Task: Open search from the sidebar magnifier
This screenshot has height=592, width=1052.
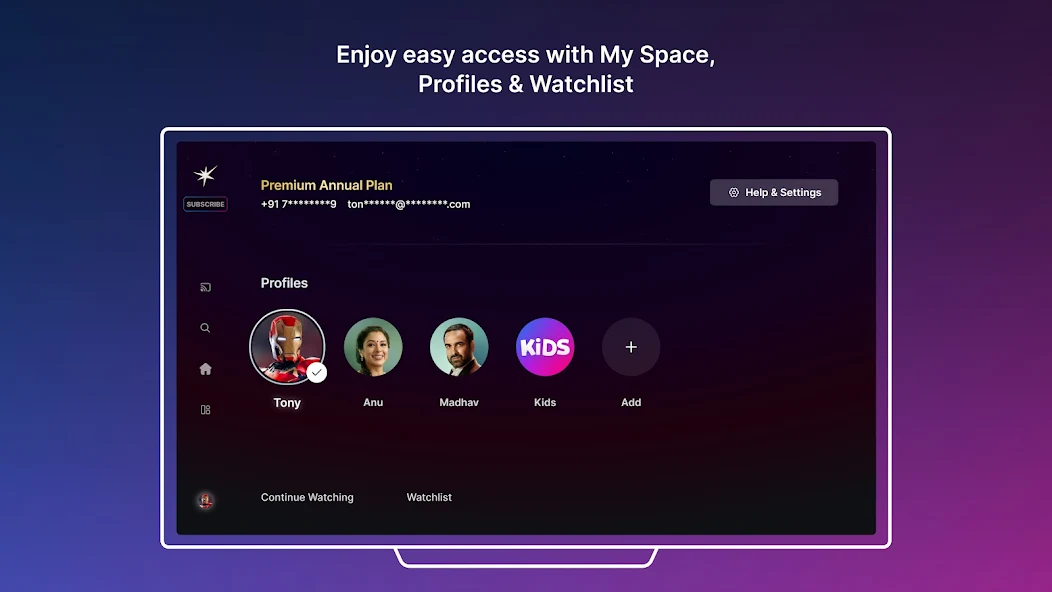Action: coord(205,328)
